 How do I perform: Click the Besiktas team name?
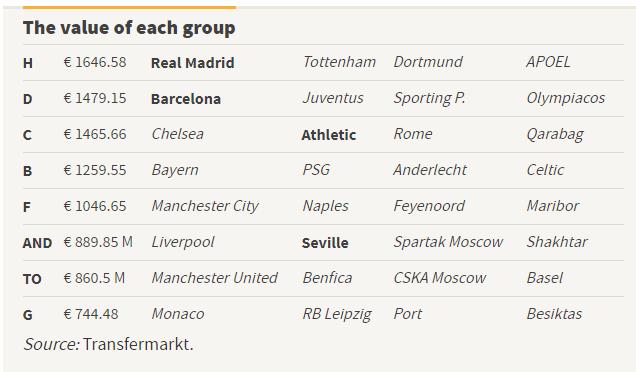click(554, 314)
